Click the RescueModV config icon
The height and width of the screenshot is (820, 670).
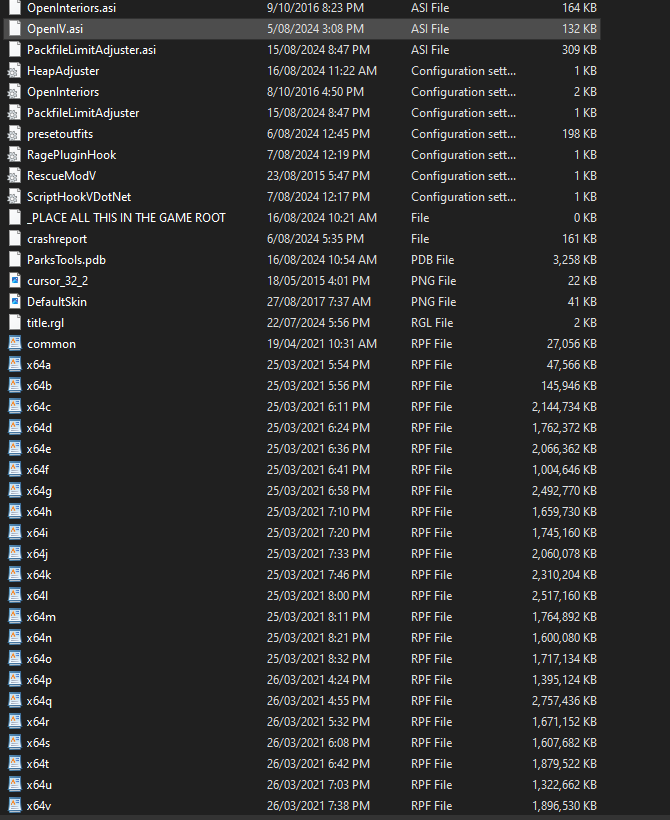click(15, 176)
